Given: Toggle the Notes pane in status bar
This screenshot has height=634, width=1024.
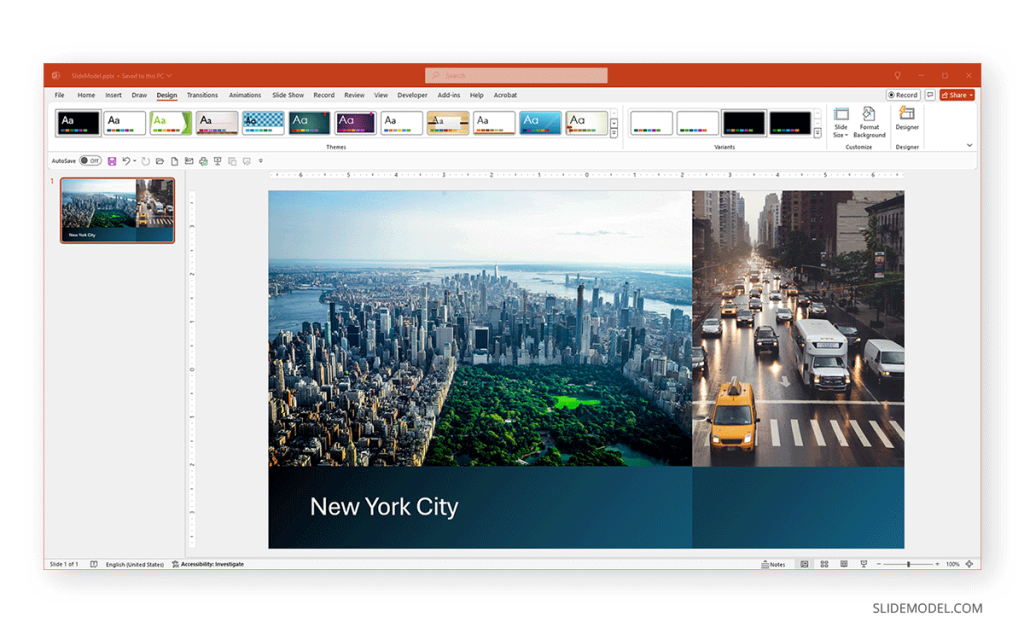Looking at the screenshot, I should (x=773, y=563).
